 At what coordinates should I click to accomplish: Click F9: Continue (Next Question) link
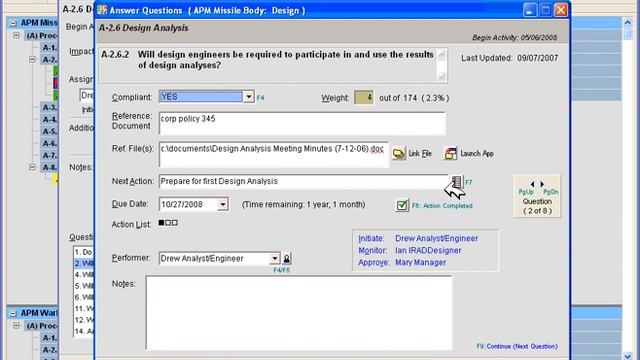[517, 346]
